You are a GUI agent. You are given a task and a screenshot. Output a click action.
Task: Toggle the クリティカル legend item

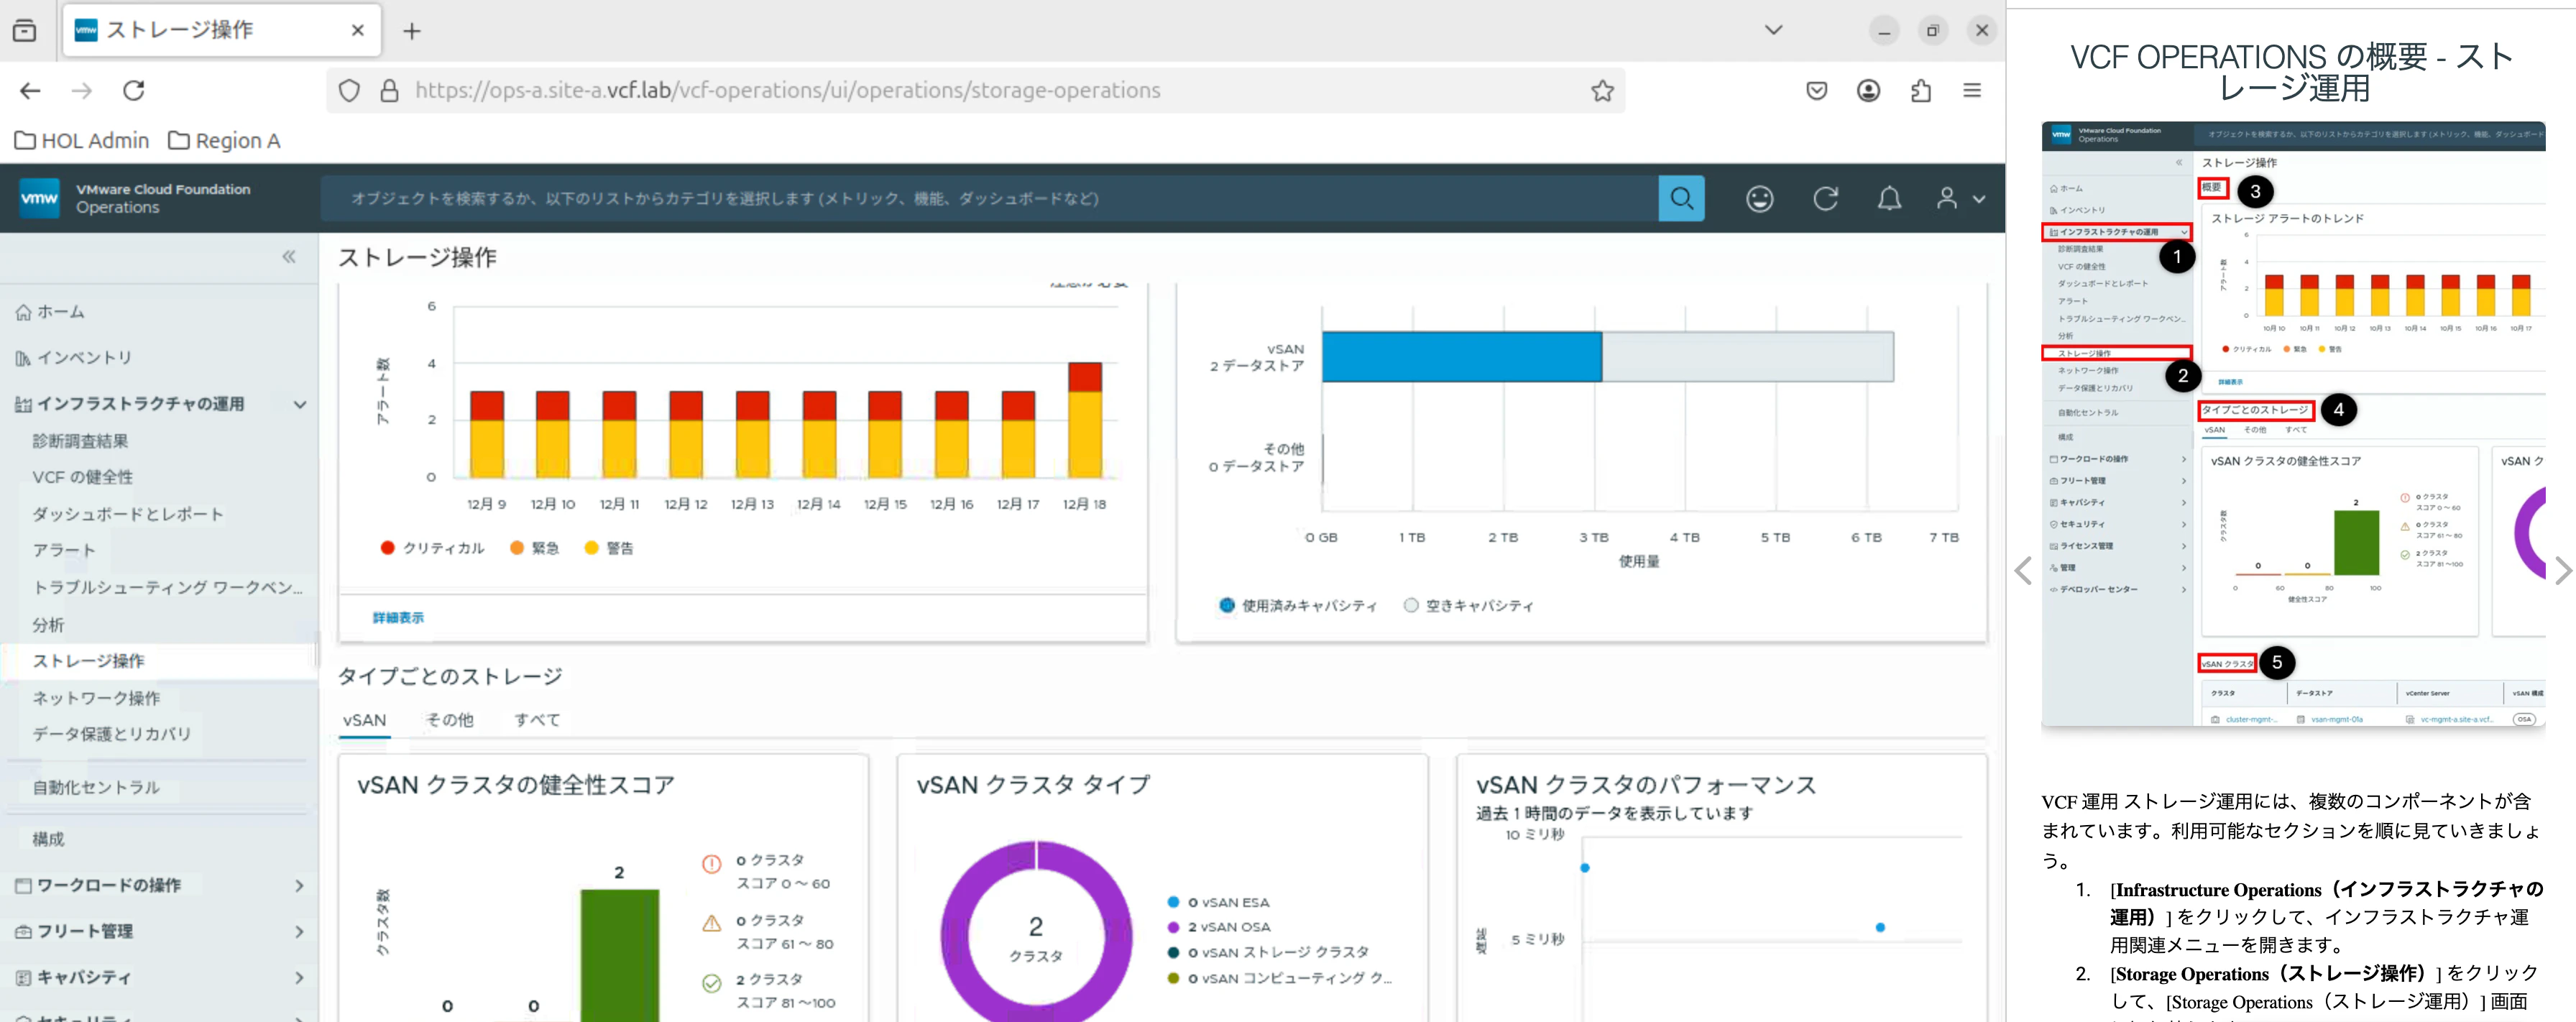432,548
